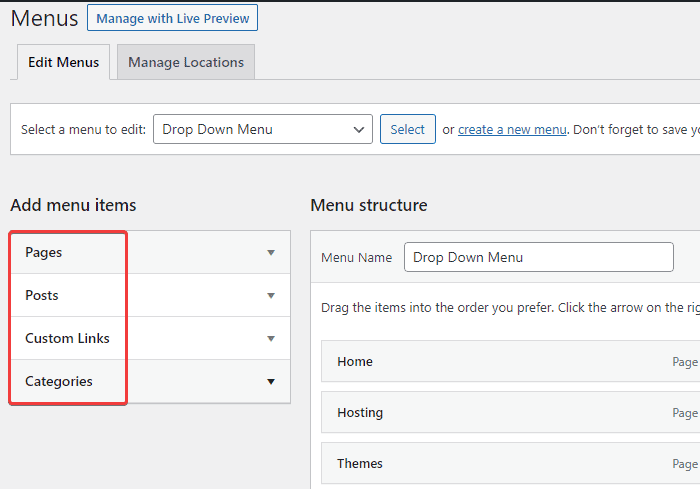Open the menu selection dropdown
700x489 pixels.
[263, 129]
